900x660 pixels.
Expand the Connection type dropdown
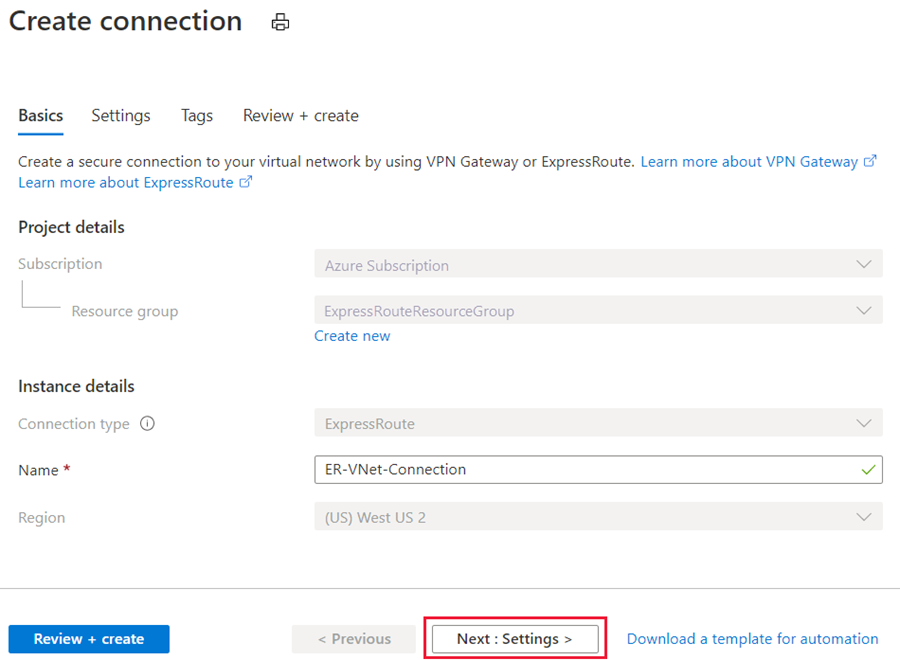pos(598,424)
